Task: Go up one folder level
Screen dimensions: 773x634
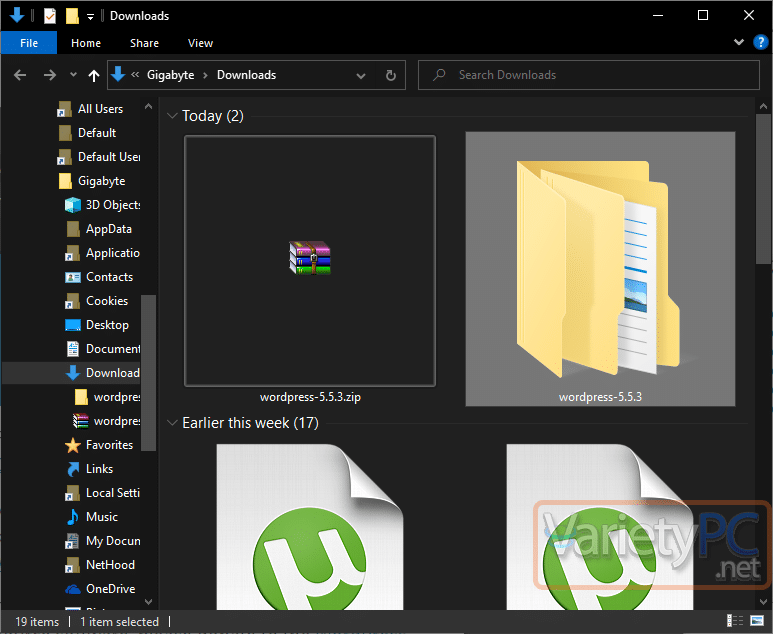Action: pos(94,75)
